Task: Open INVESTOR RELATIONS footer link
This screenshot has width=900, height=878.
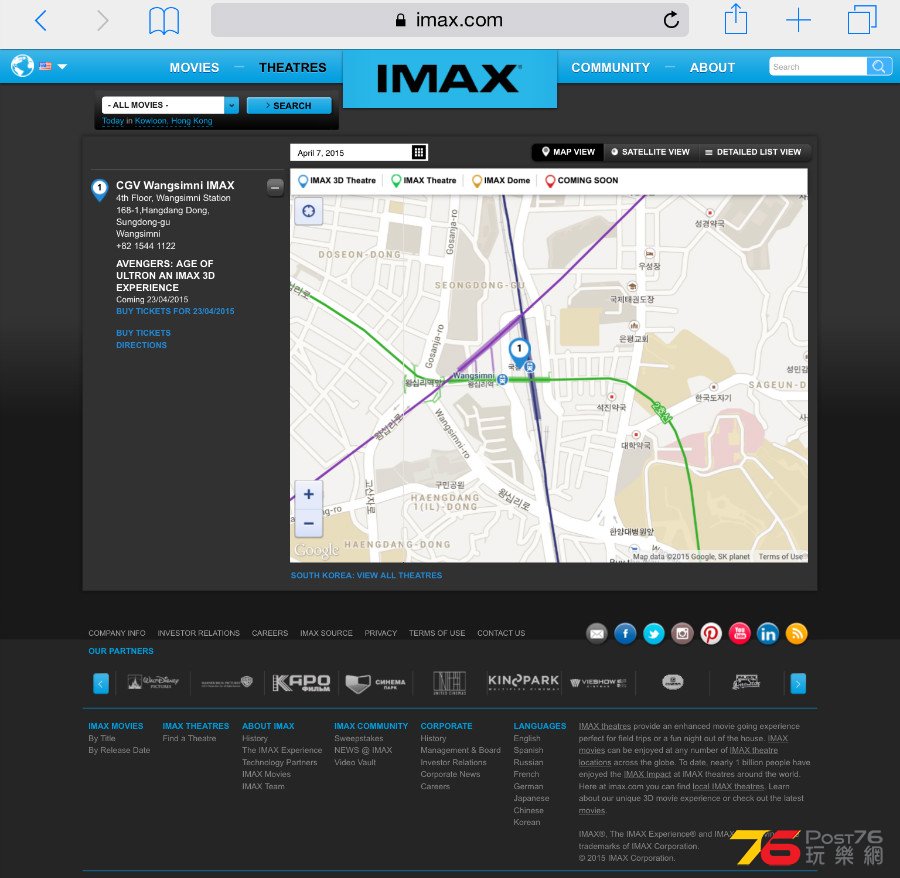Action: pos(199,633)
